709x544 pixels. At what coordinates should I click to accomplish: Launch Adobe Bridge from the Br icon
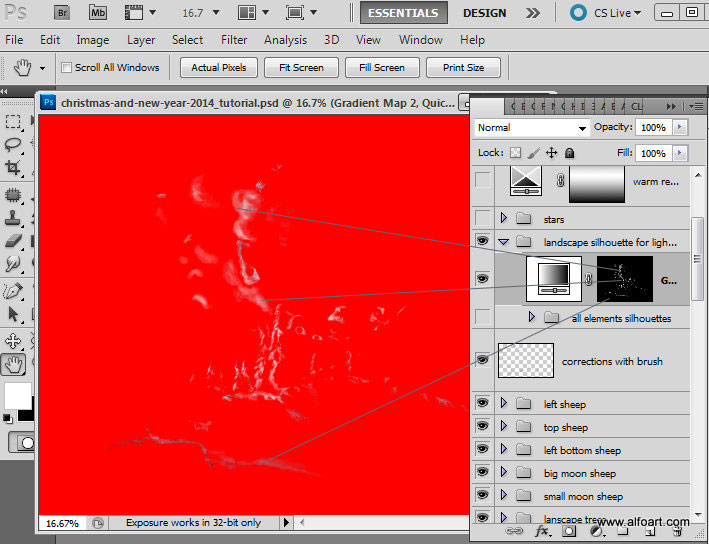tap(62, 13)
